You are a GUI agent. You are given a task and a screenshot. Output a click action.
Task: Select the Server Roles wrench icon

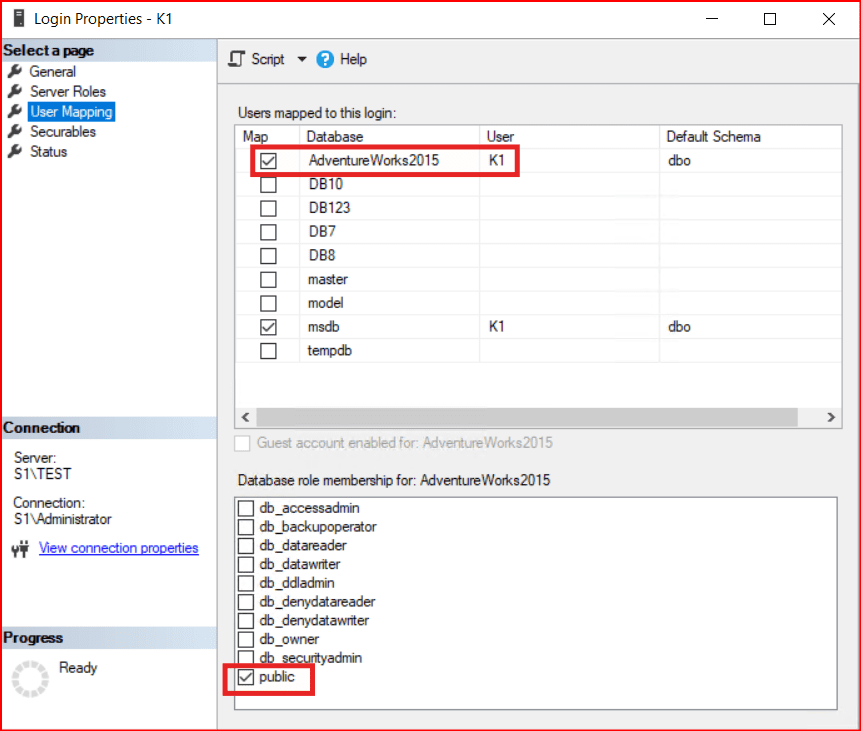(x=15, y=92)
